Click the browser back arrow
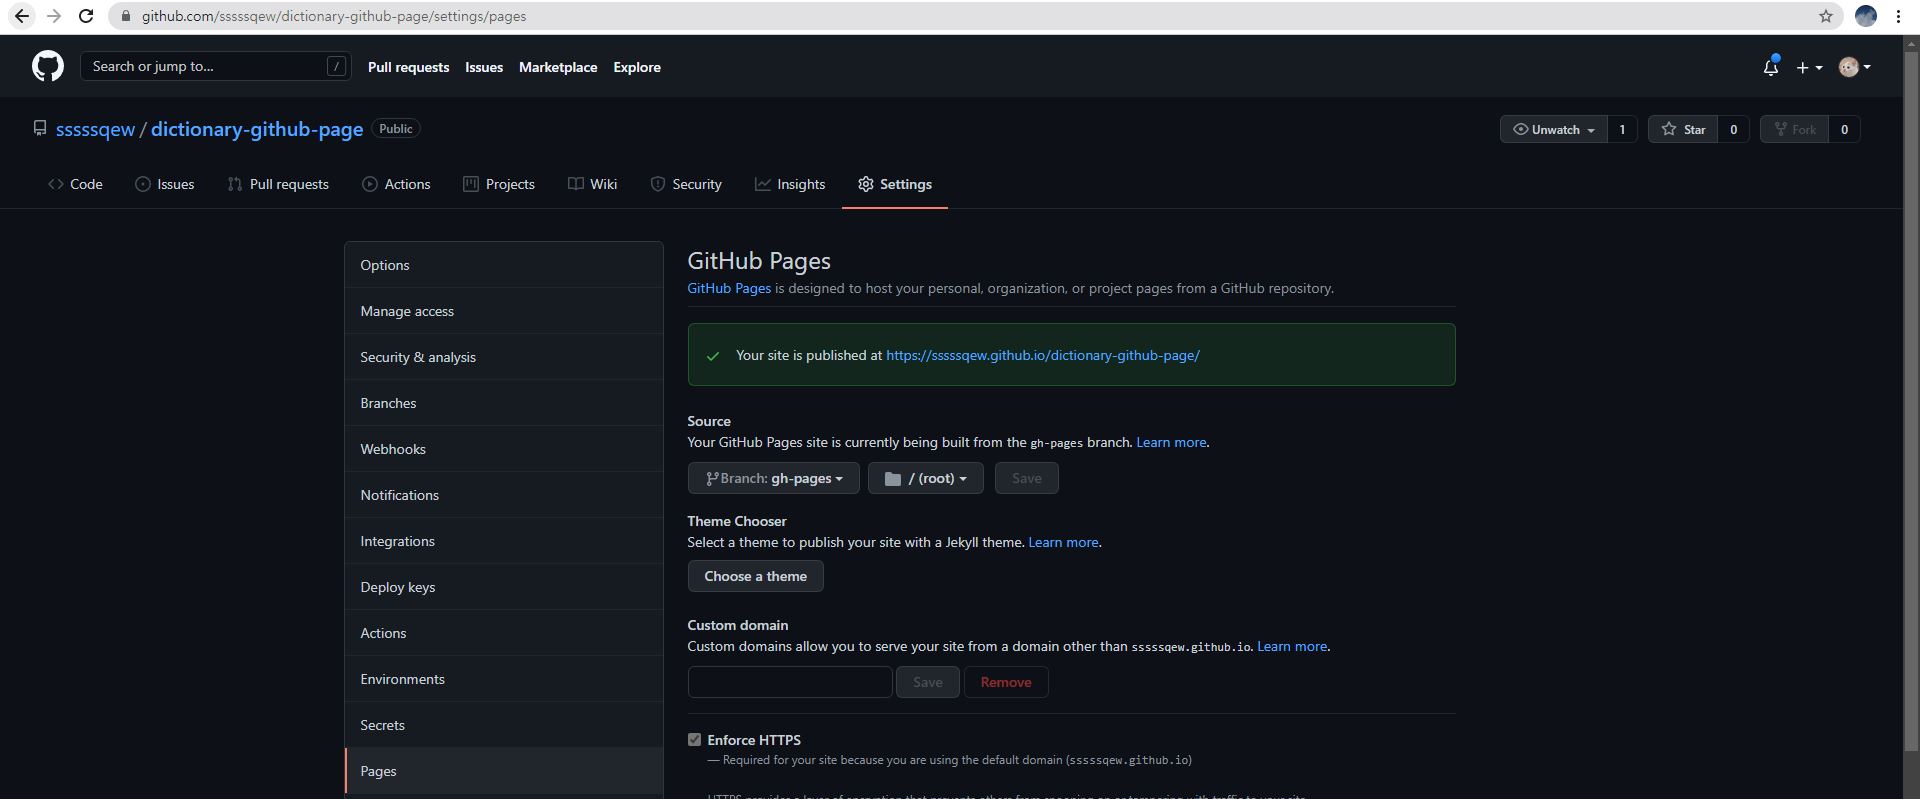 tap(22, 16)
